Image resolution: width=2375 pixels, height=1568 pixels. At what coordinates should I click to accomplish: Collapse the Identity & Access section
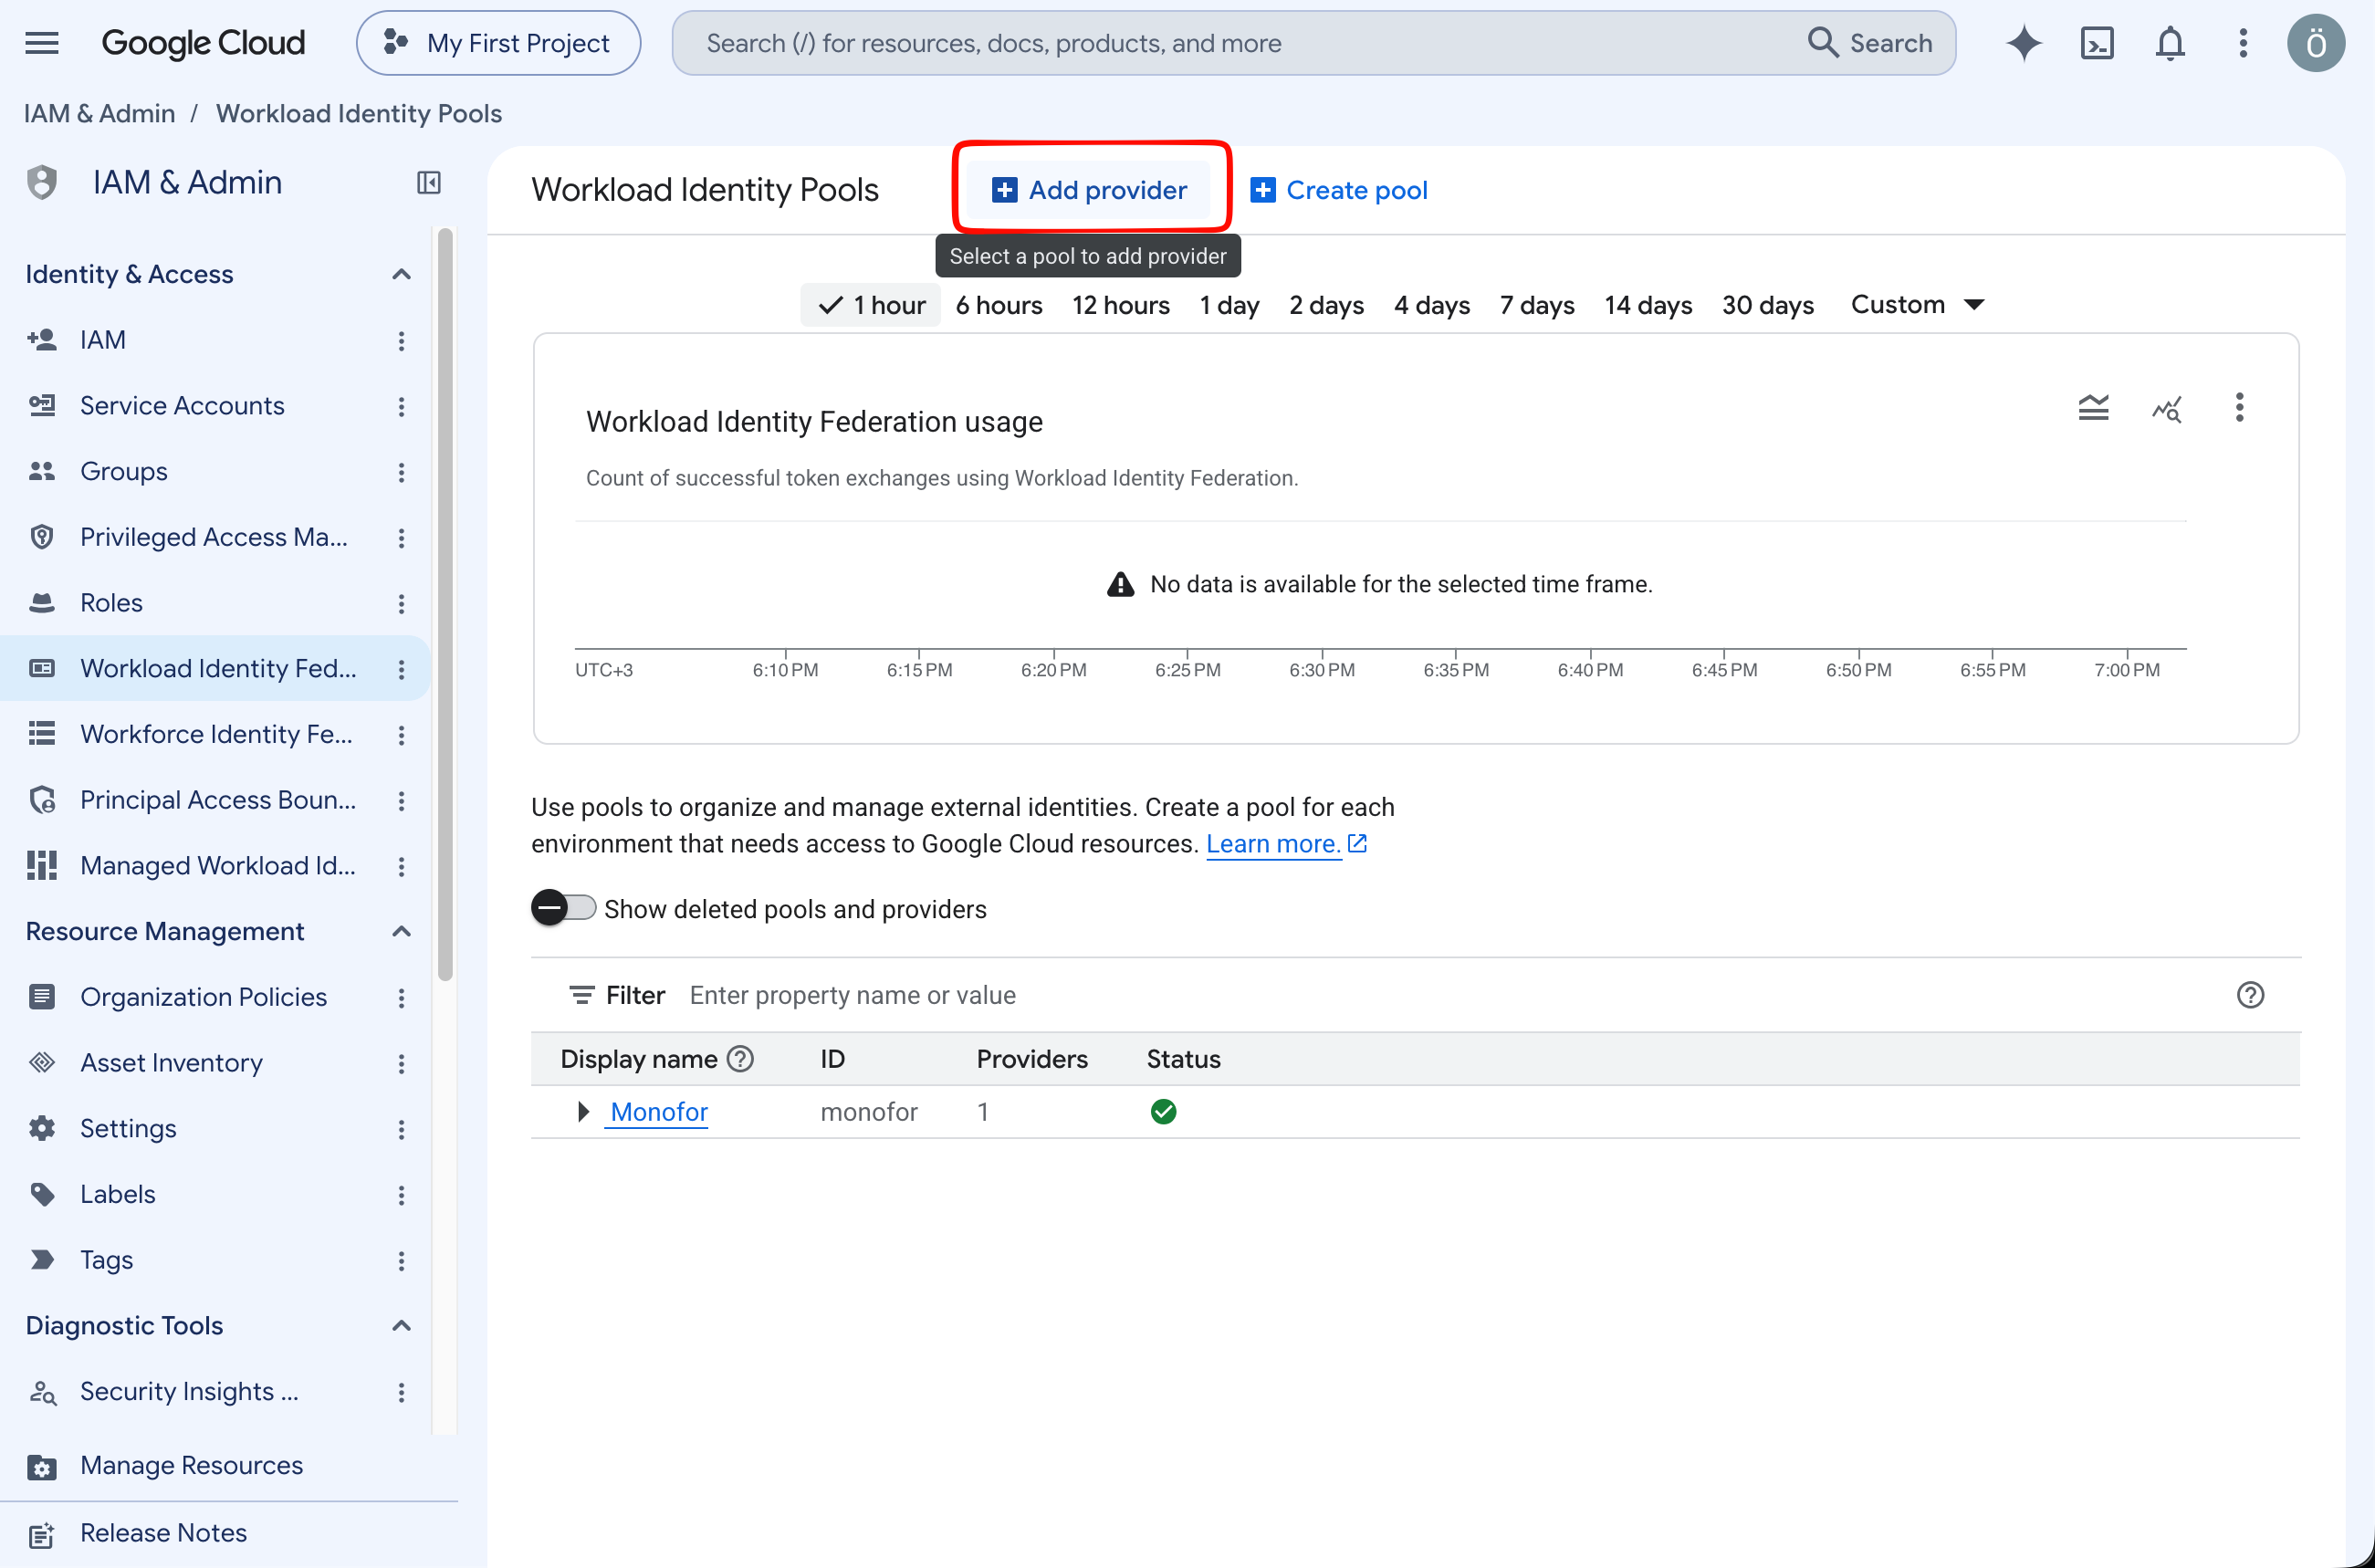(x=401, y=274)
